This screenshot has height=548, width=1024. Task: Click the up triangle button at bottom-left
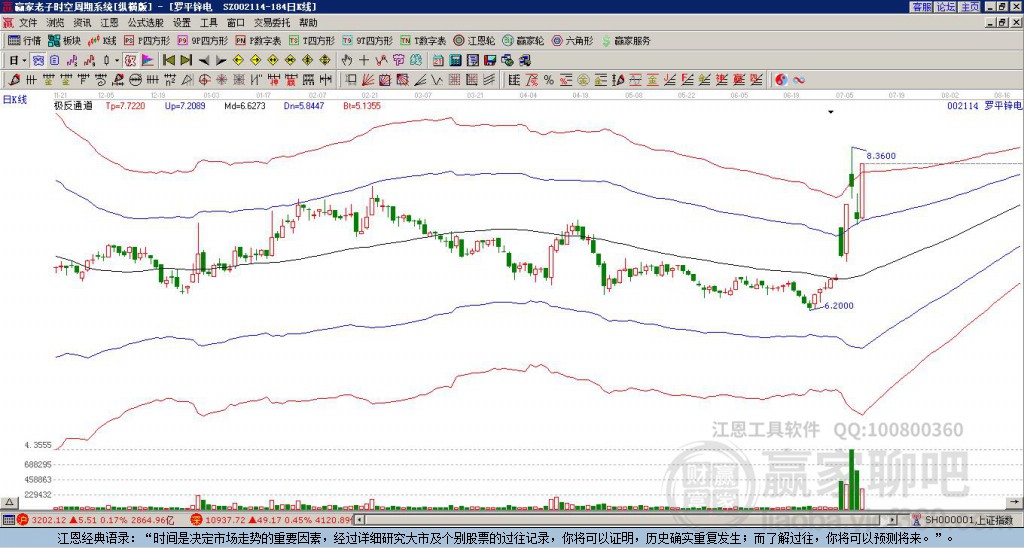(x=8, y=502)
